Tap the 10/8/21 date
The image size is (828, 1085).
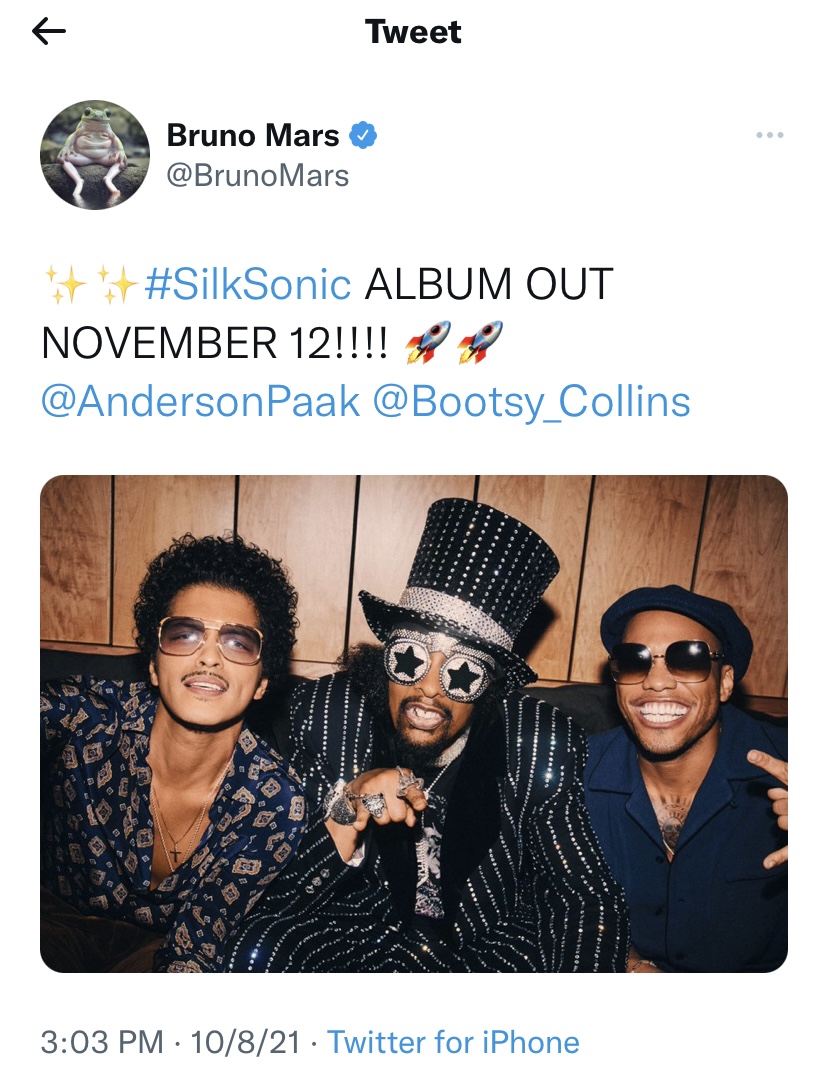point(246,1042)
